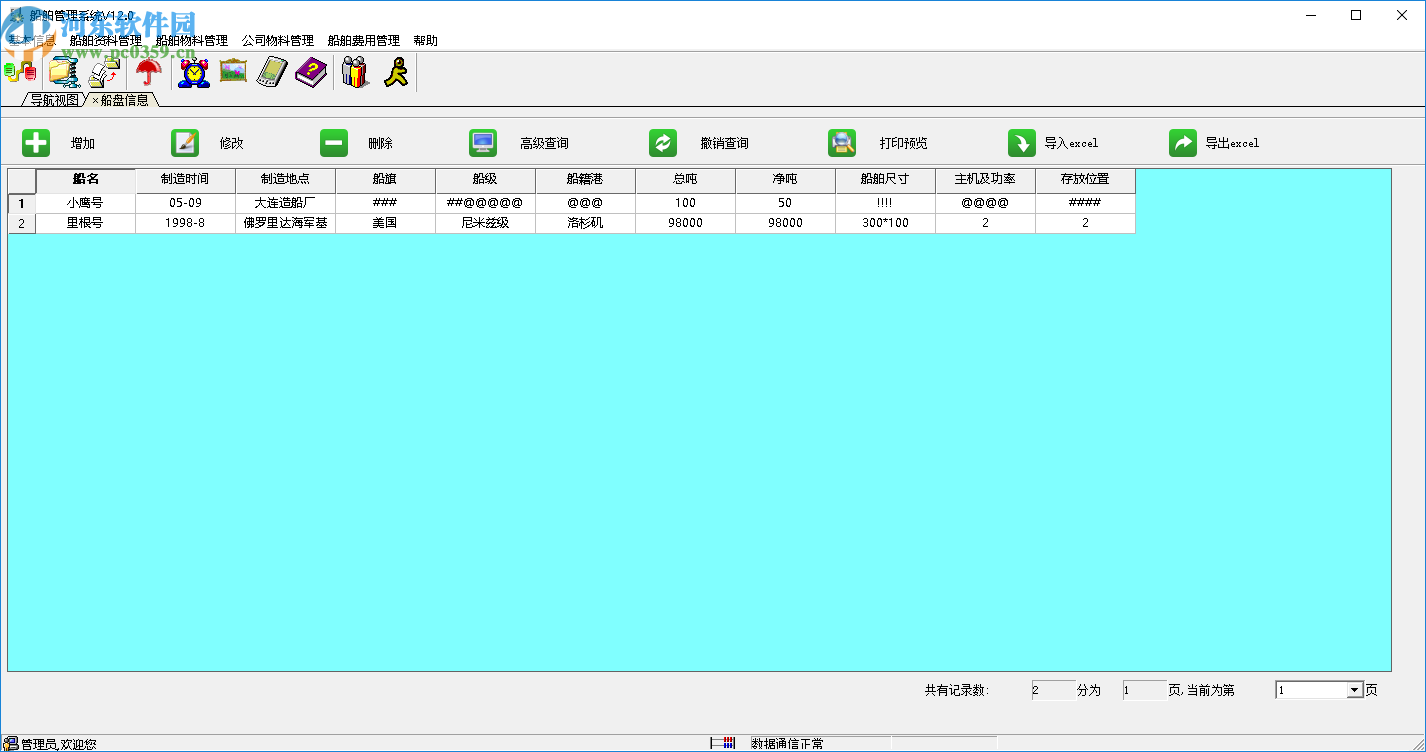Click the 船级 column header
The image size is (1426, 752).
486,181
